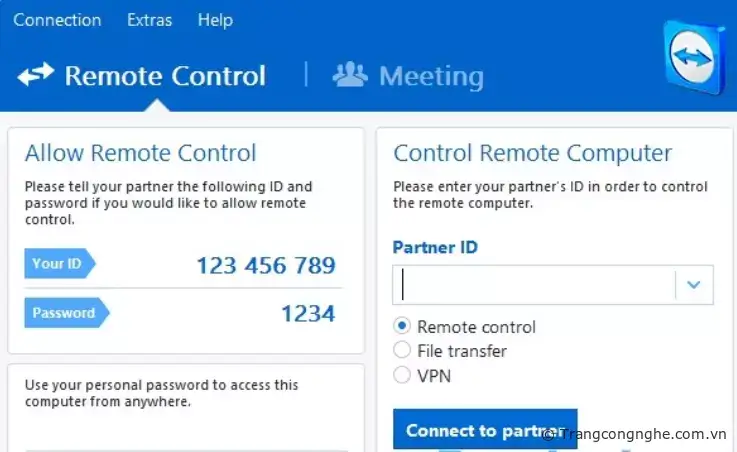
Task: Click the Remote Control arrows icon
Action: [x=36, y=75]
